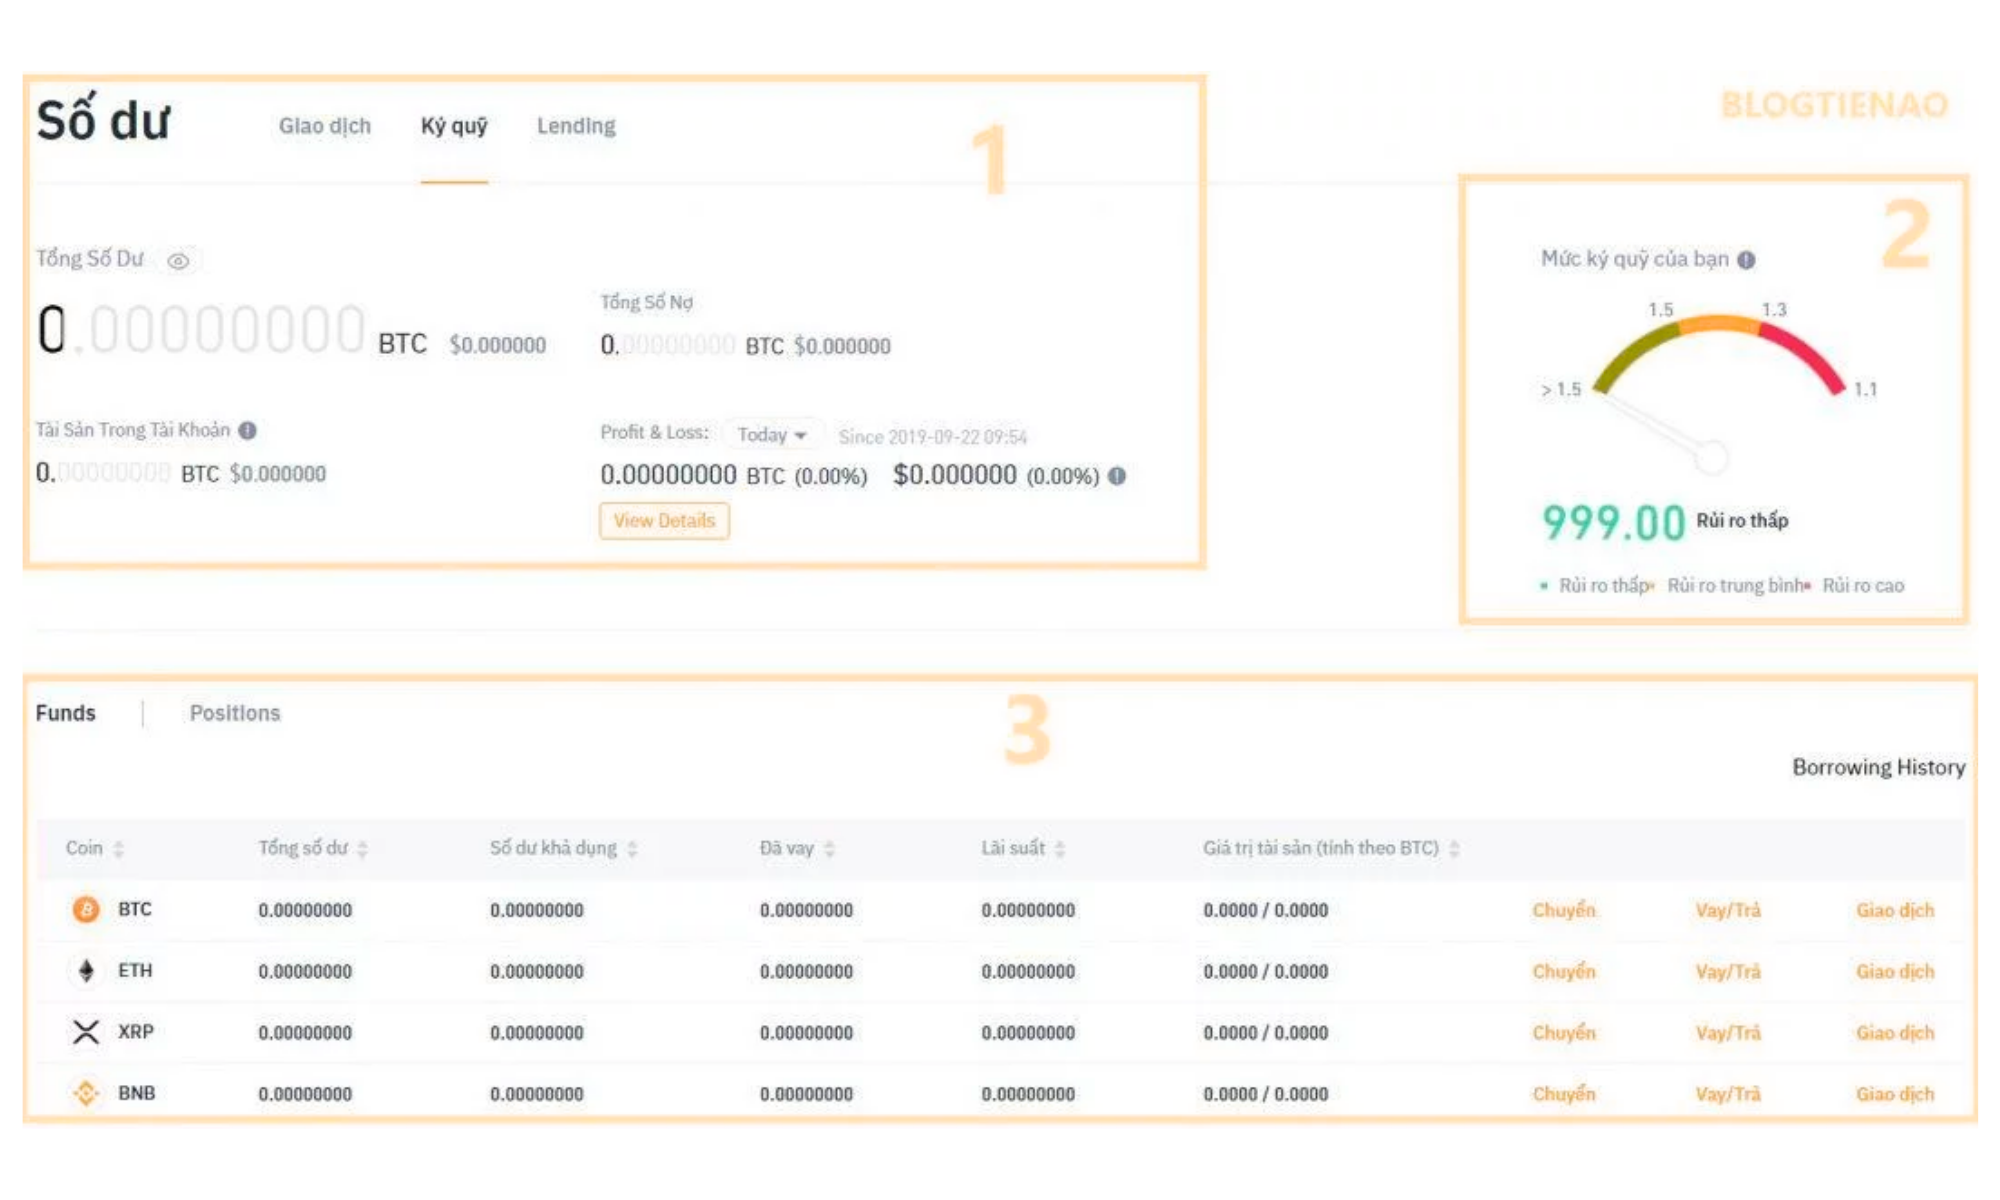The image size is (2000, 1200).
Task: Click the View Details button
Action: click(x=664, y=520)
